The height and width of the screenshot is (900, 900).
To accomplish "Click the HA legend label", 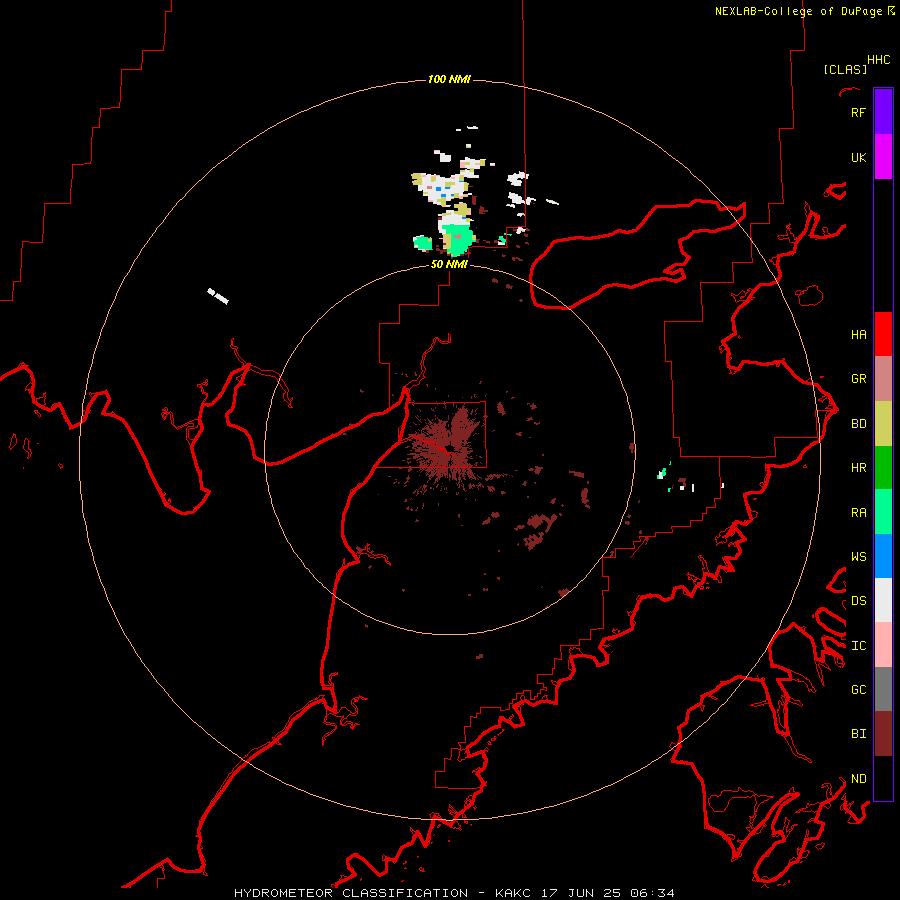I will (859, 334).
